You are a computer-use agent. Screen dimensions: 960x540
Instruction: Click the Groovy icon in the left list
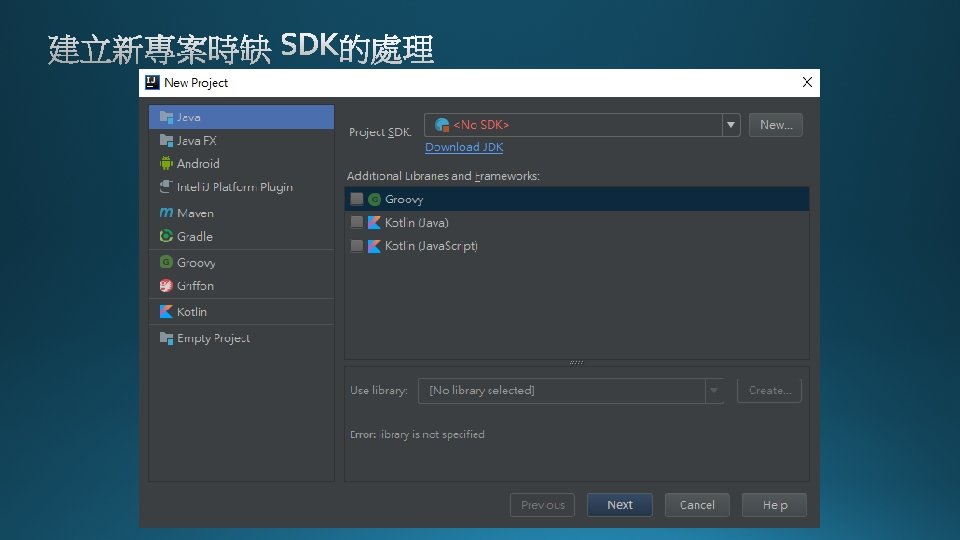166,262
